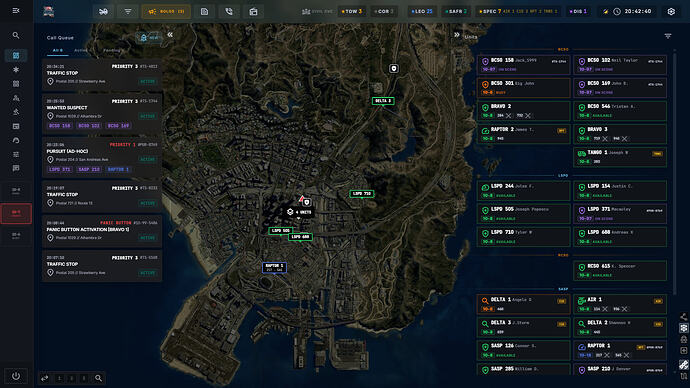Select the red highlighted status button in sidebar
Viewport: 690px width, 388px height.
coord(16,213)
